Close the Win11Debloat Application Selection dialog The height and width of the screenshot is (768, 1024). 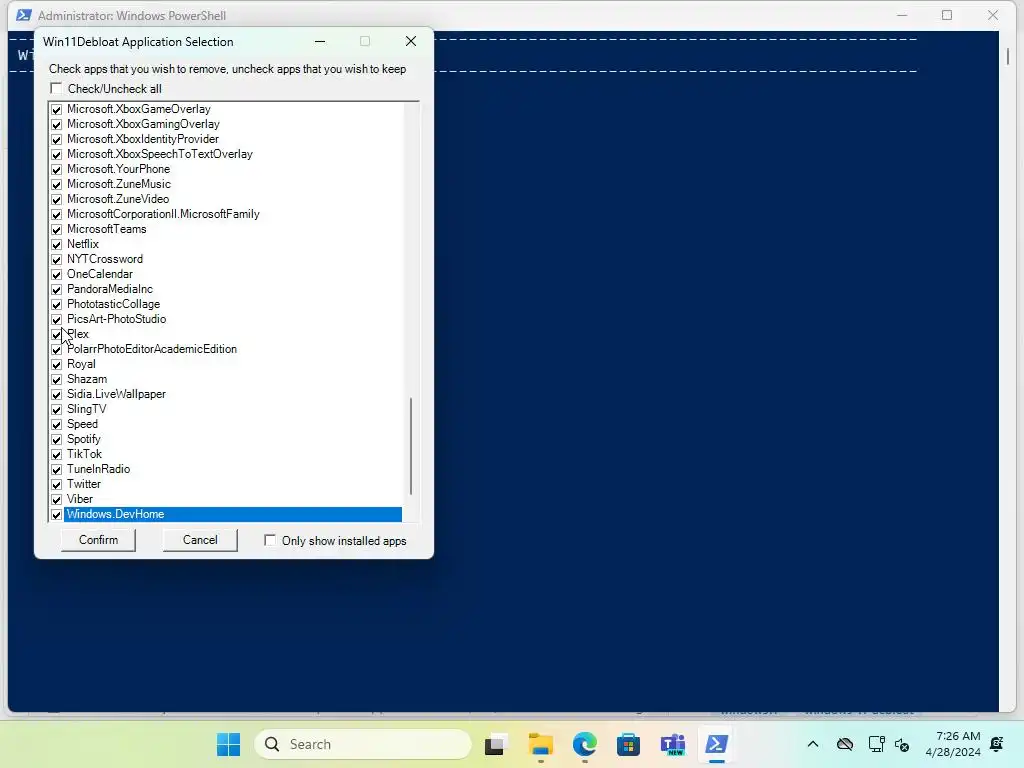pyautogui.click(x=411, y=41)
